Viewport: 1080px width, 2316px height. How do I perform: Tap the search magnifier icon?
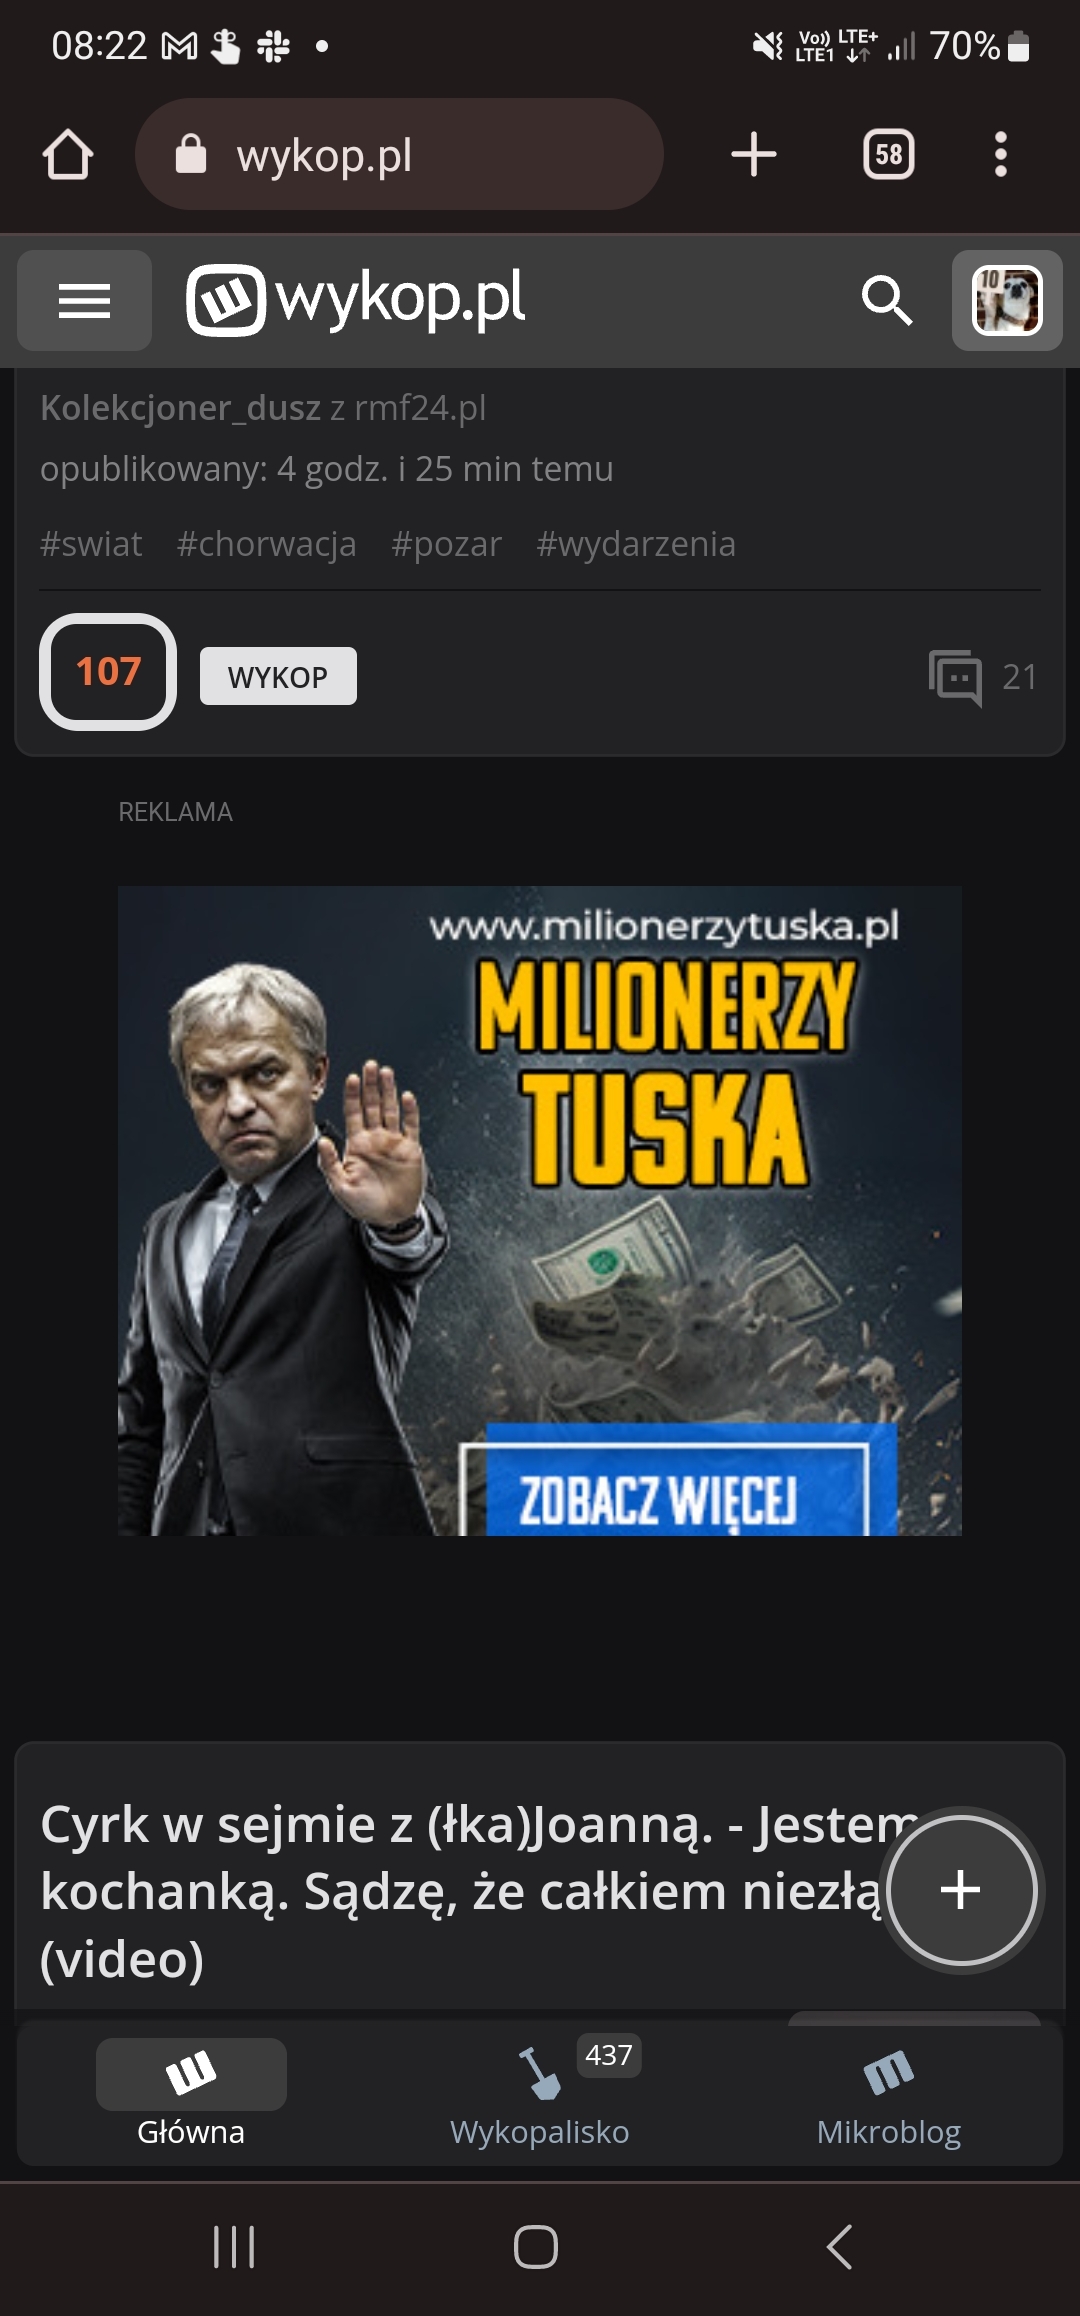click(886, 300)
